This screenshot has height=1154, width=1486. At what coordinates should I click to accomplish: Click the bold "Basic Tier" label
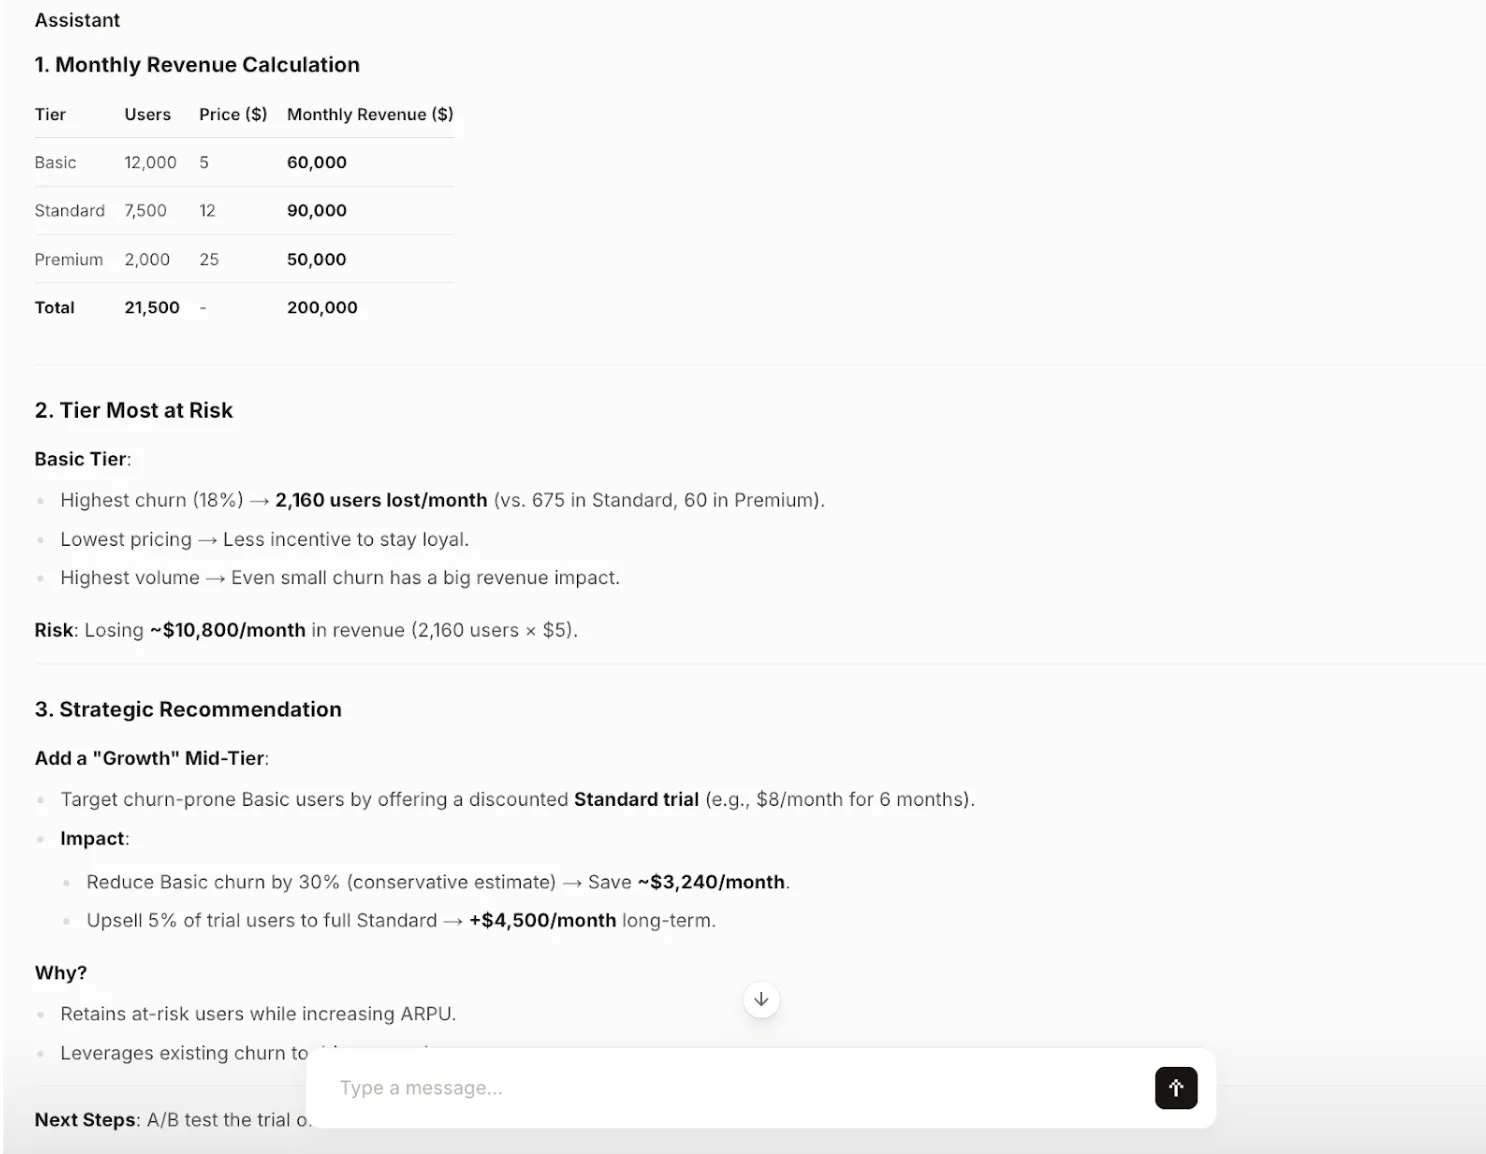81,459
